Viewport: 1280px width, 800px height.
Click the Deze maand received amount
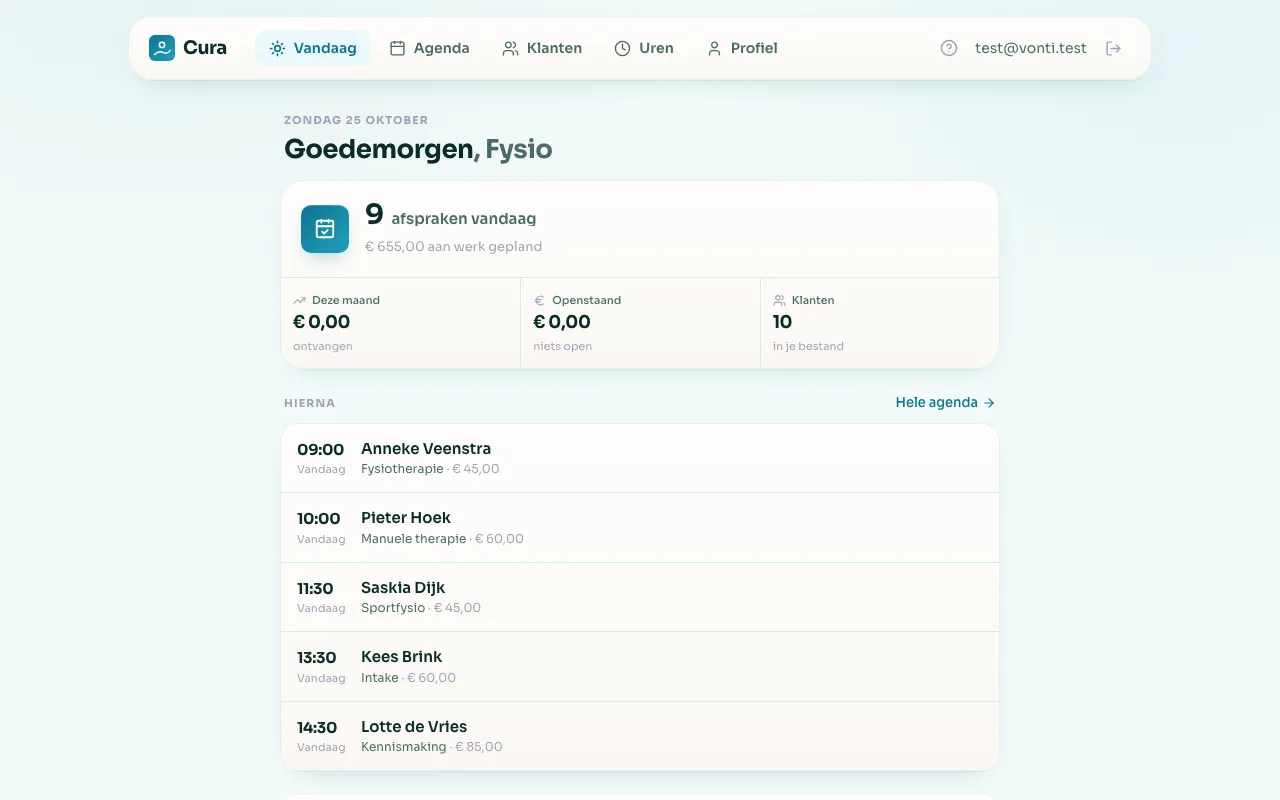pyautogui.click(x=321, y=322)
